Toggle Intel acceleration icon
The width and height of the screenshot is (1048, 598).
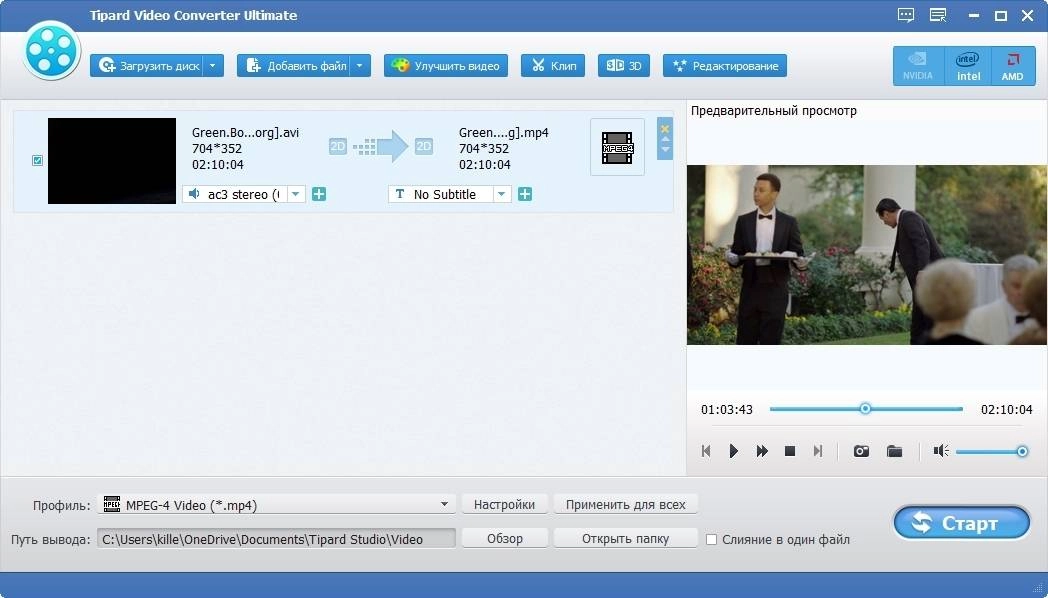(x=968, y=66)
